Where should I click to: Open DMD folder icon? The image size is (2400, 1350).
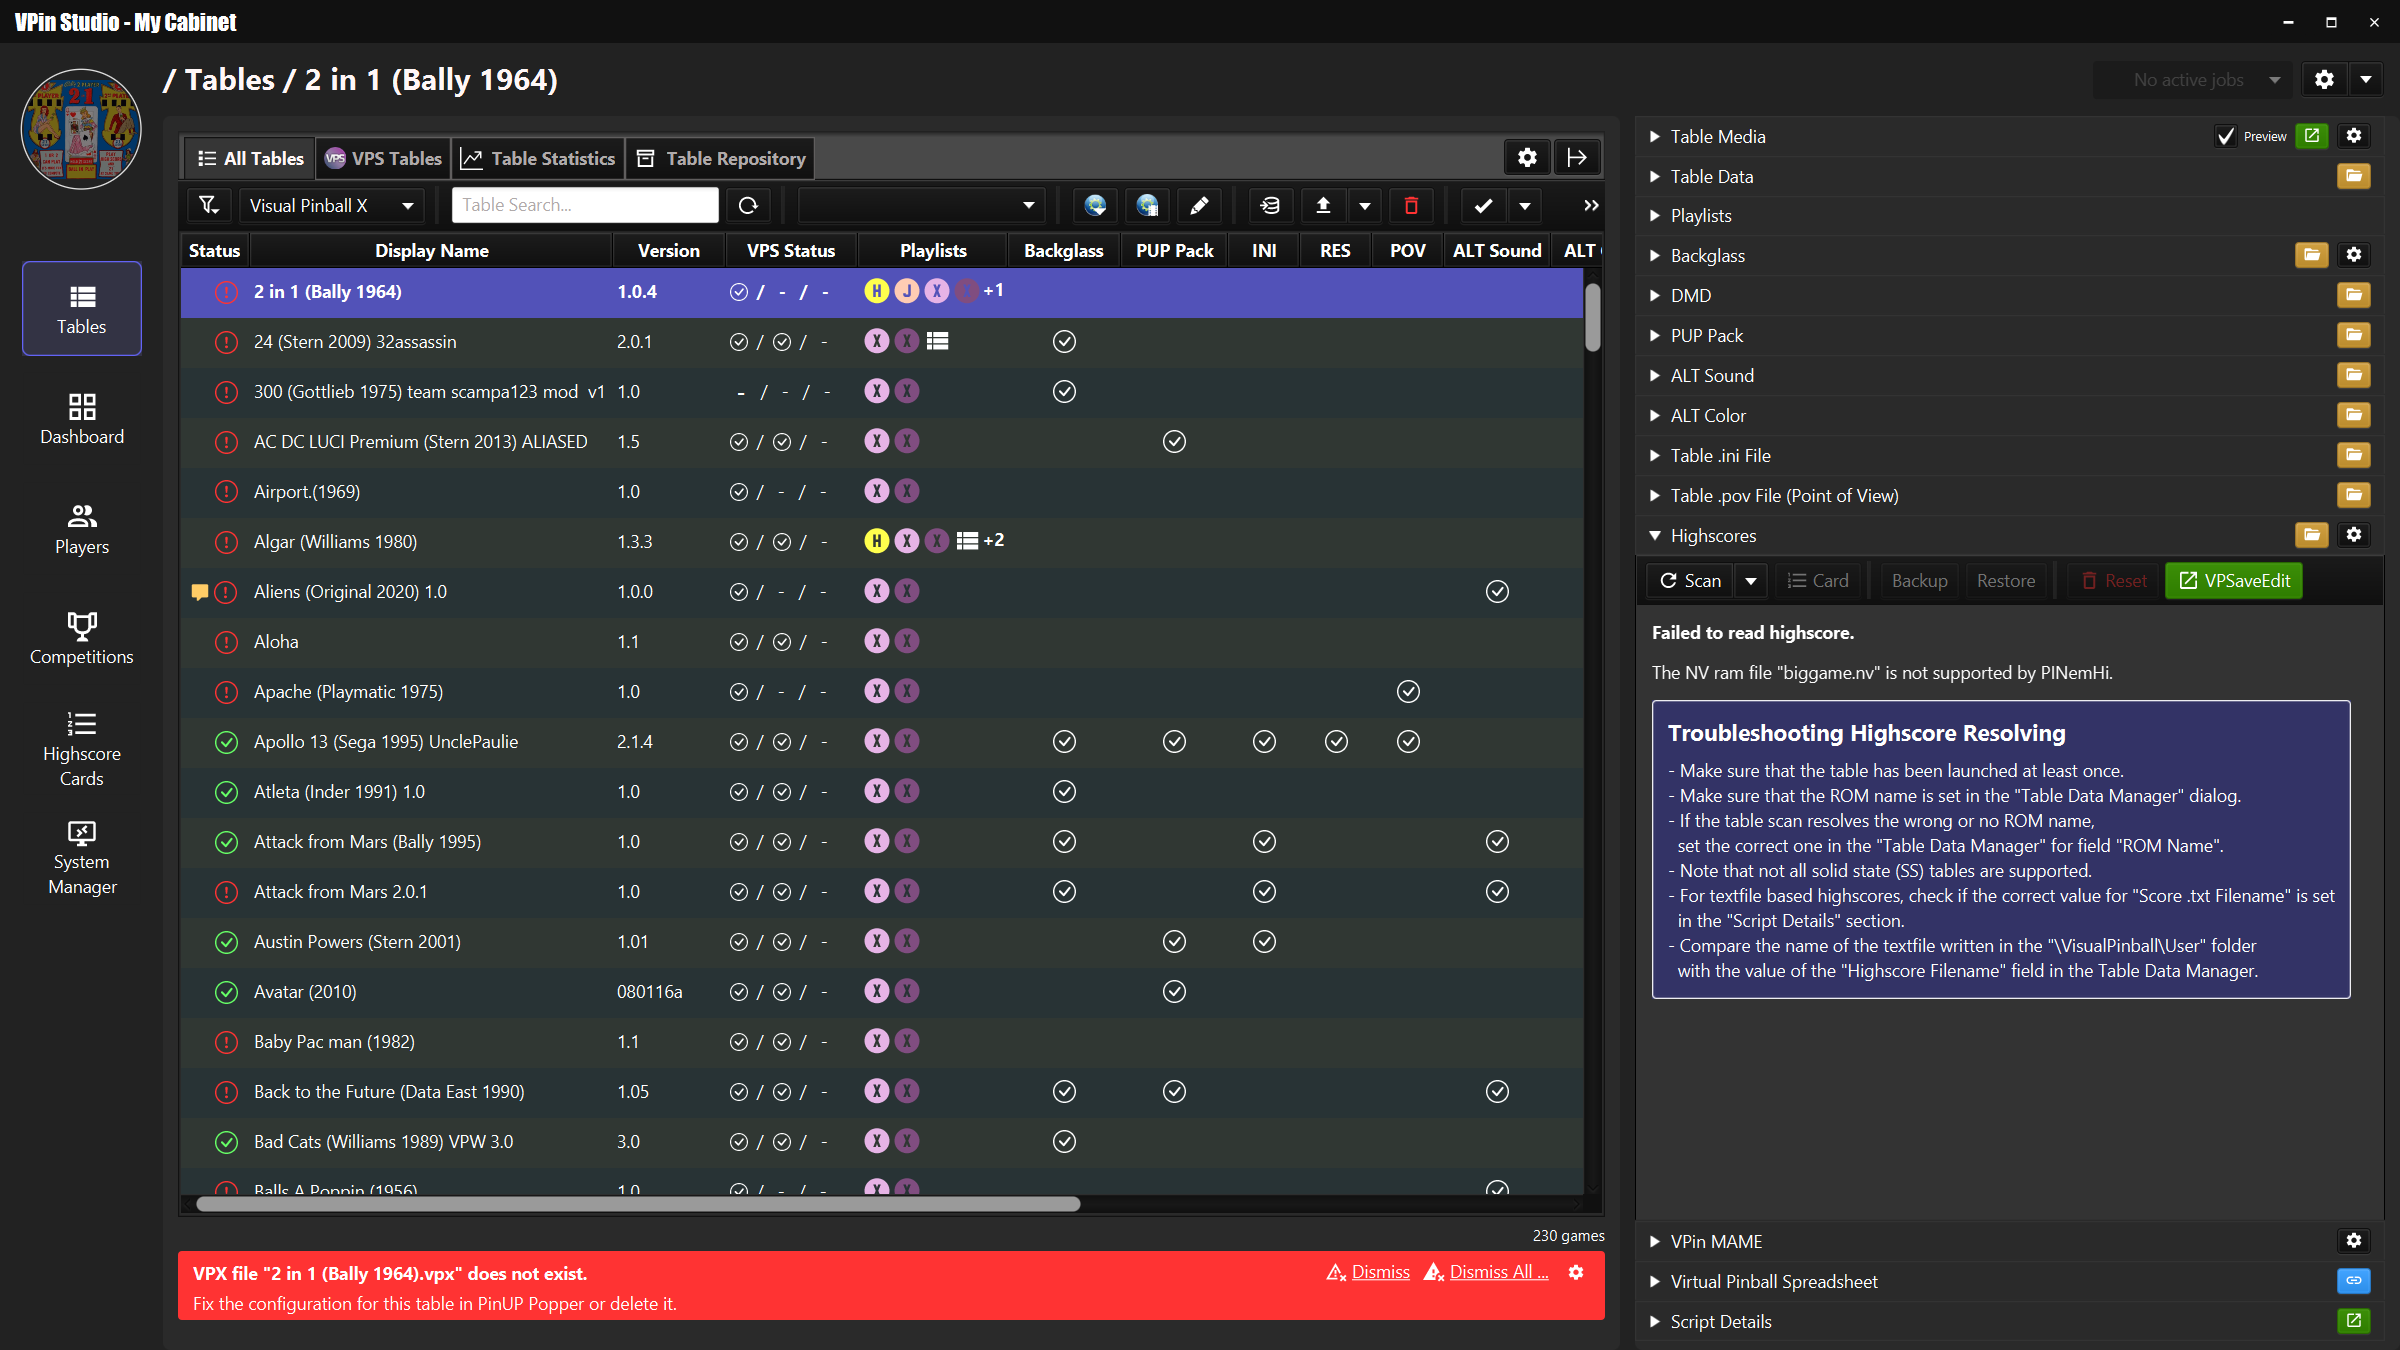(2354, 295)
